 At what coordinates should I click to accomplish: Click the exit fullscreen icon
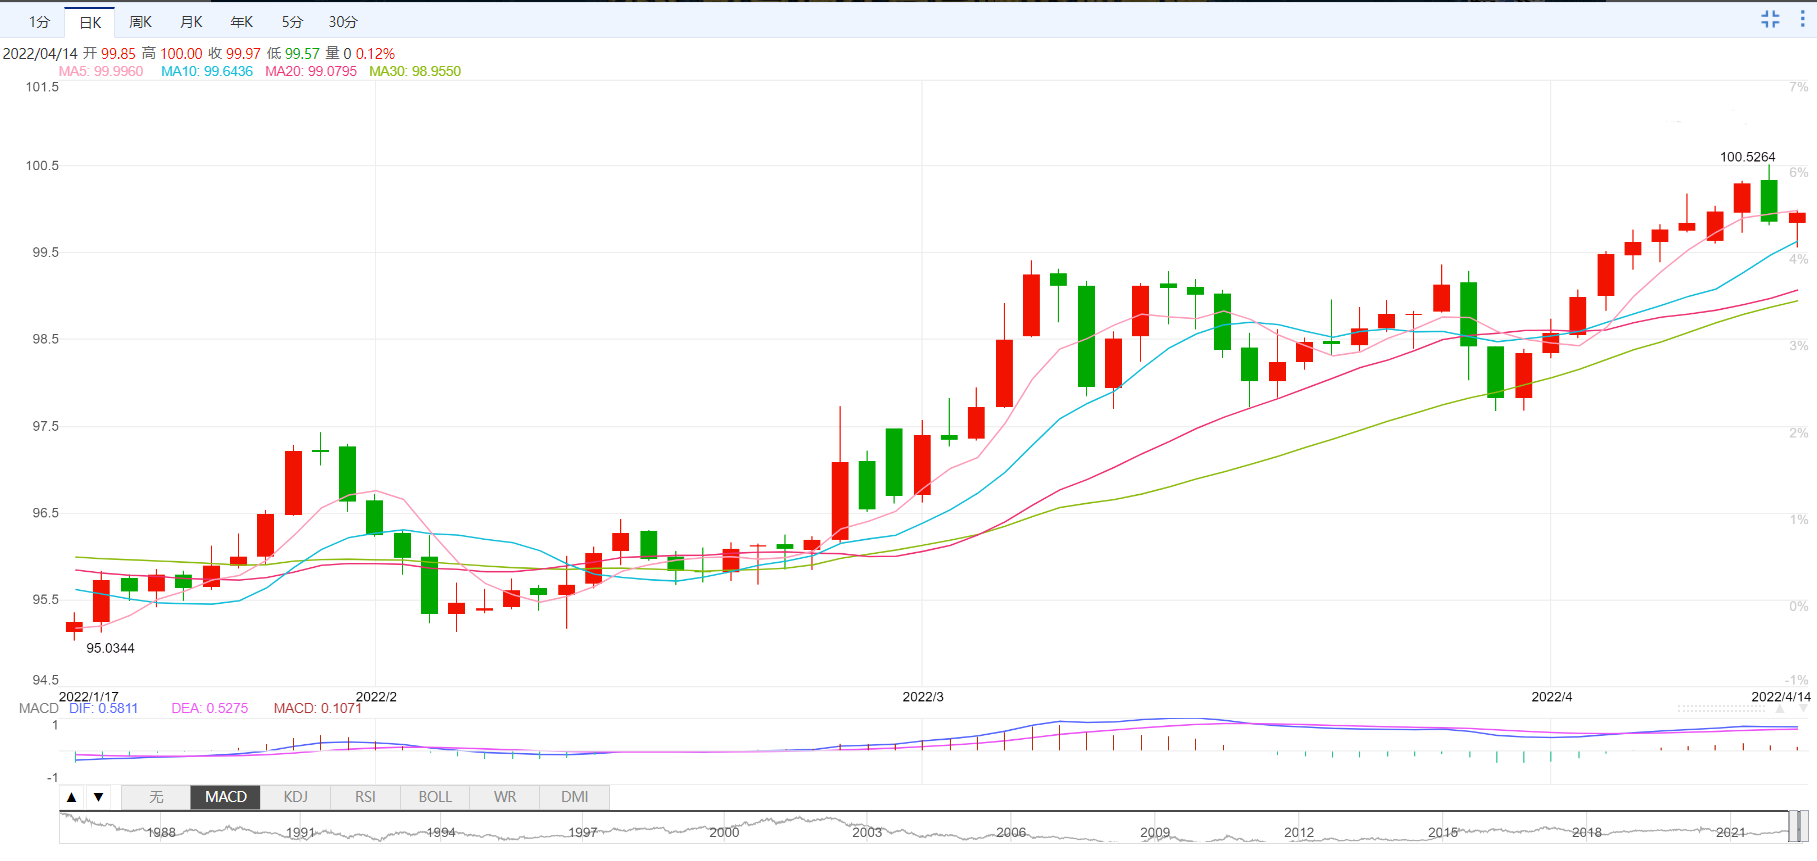[1770, 19]
